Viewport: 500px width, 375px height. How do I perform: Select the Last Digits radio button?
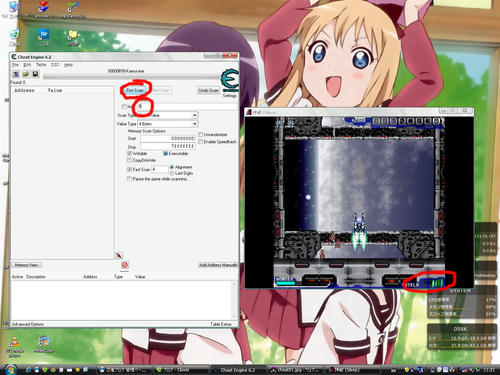pyautogui.click(x=172, y=173)
